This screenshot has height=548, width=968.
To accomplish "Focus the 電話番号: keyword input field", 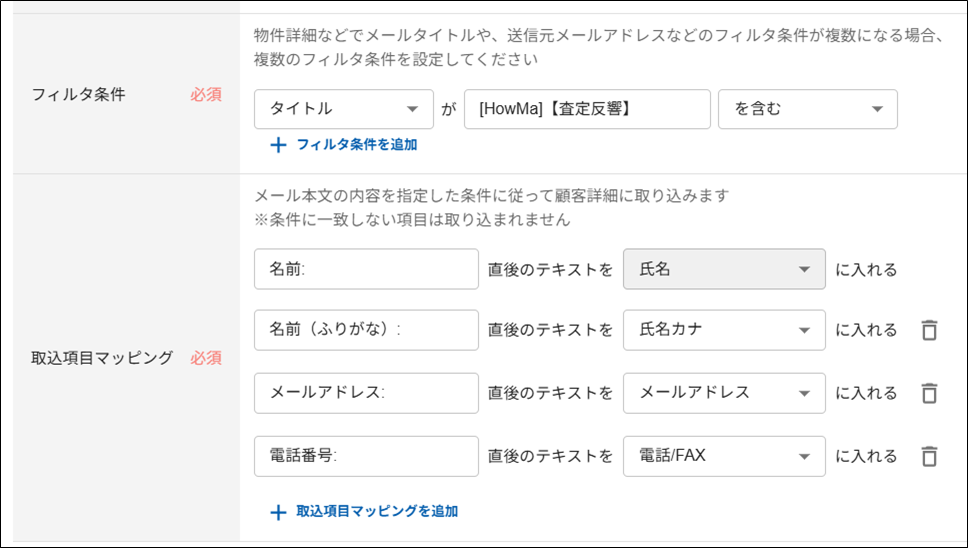I will [x=366, y=456].
